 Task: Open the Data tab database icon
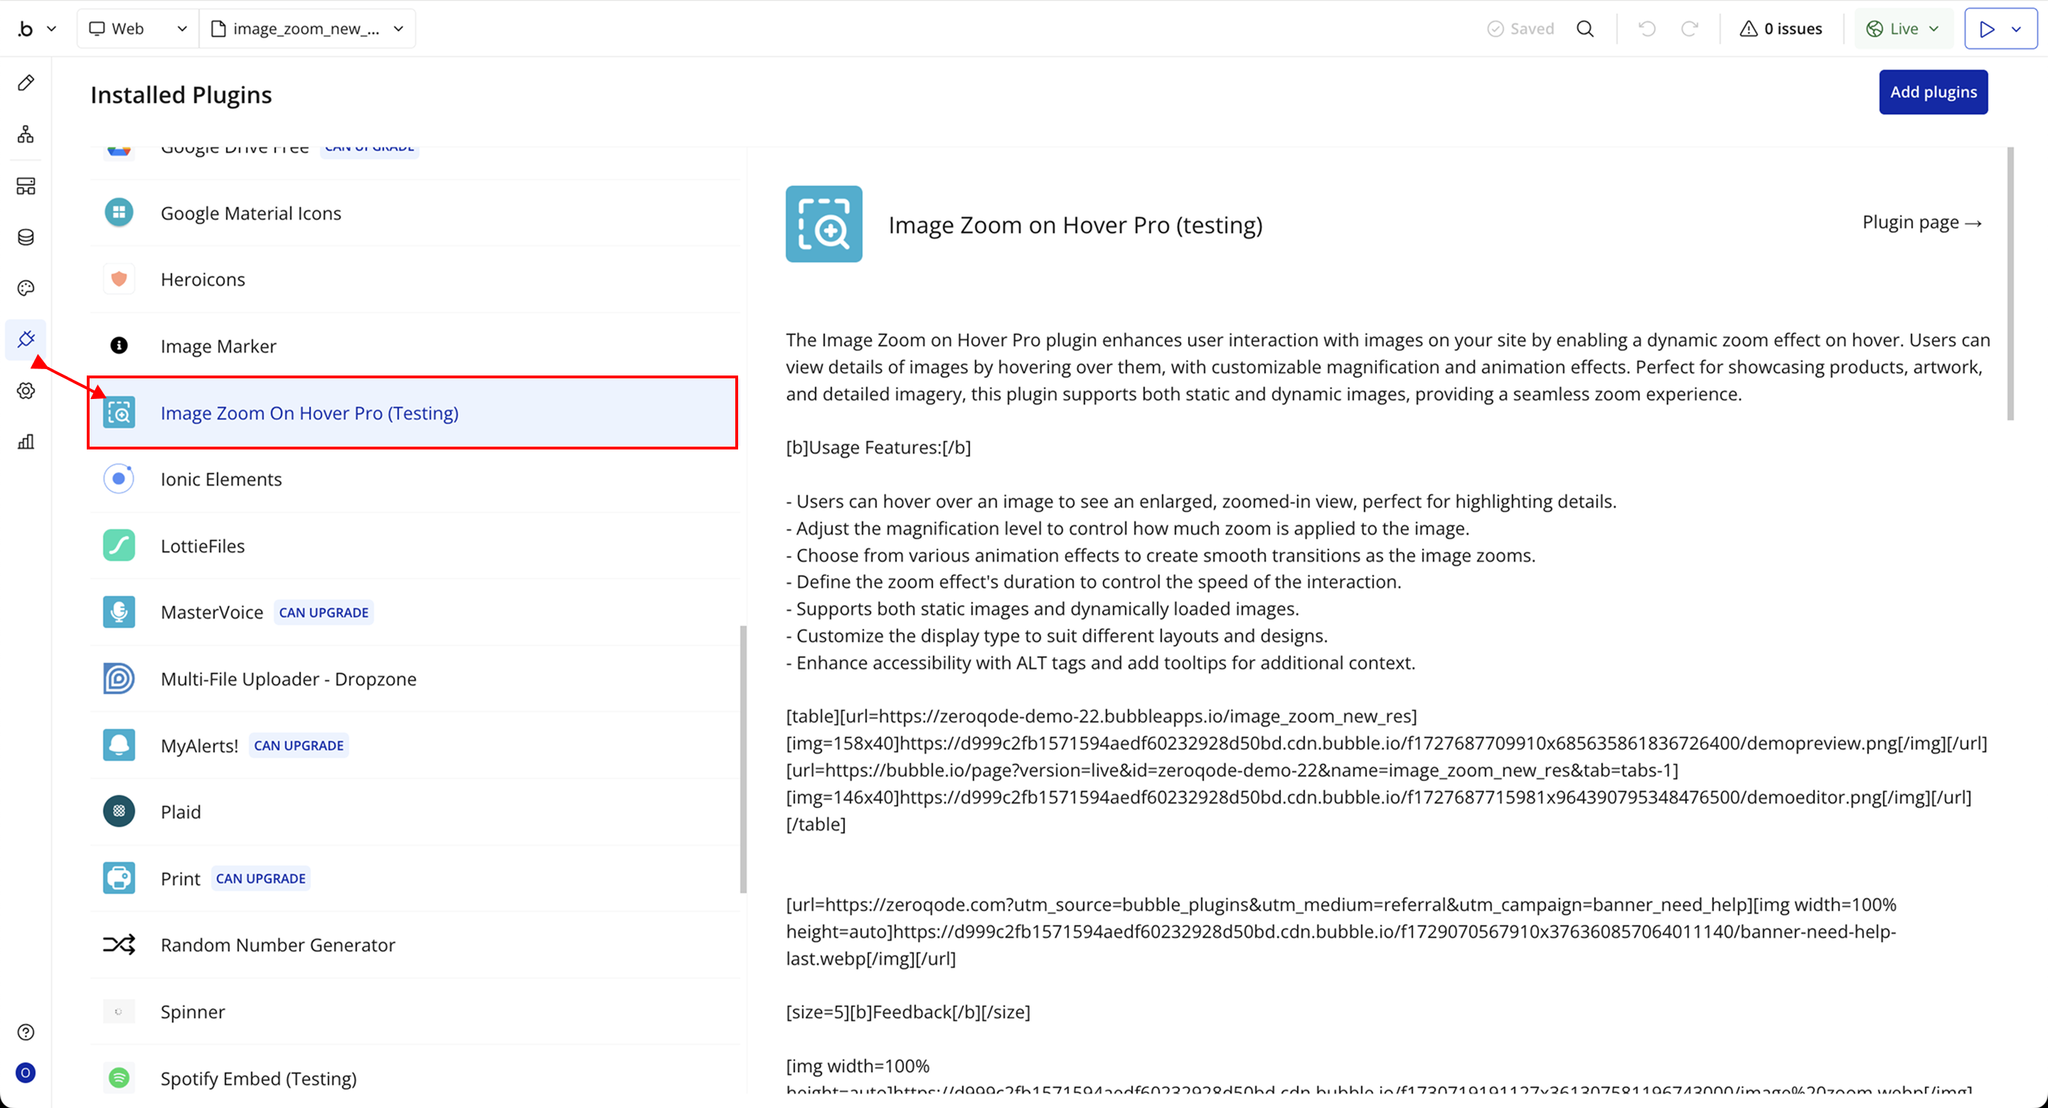tap(26, 237)
